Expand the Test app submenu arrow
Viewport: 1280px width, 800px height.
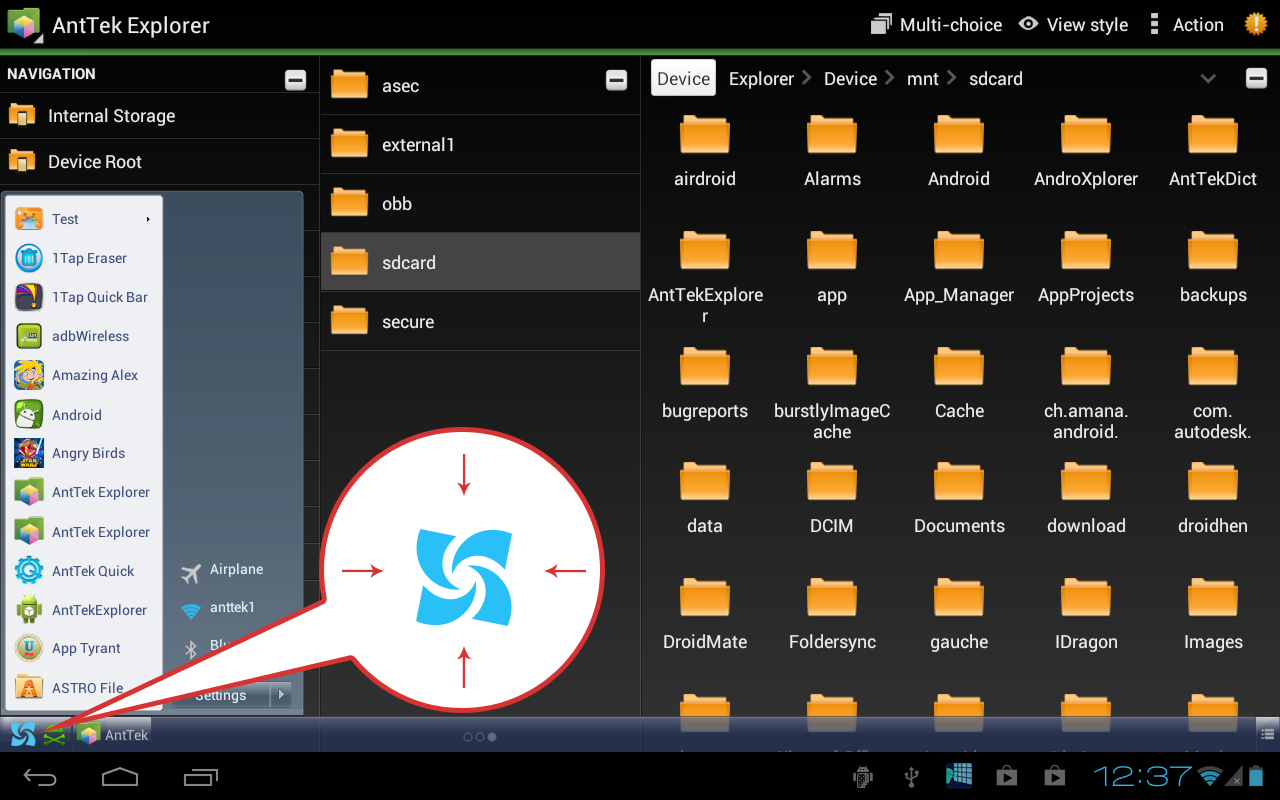click(x=148, y=219)
